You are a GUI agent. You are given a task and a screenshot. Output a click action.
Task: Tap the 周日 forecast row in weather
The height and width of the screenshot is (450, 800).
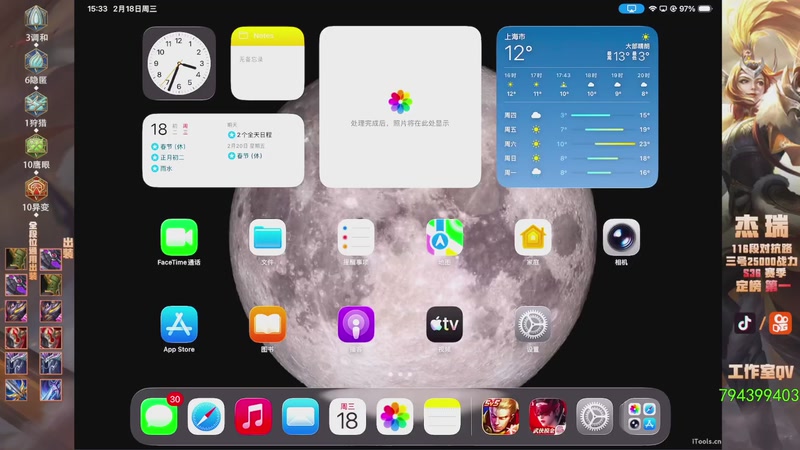click(577, 158)
